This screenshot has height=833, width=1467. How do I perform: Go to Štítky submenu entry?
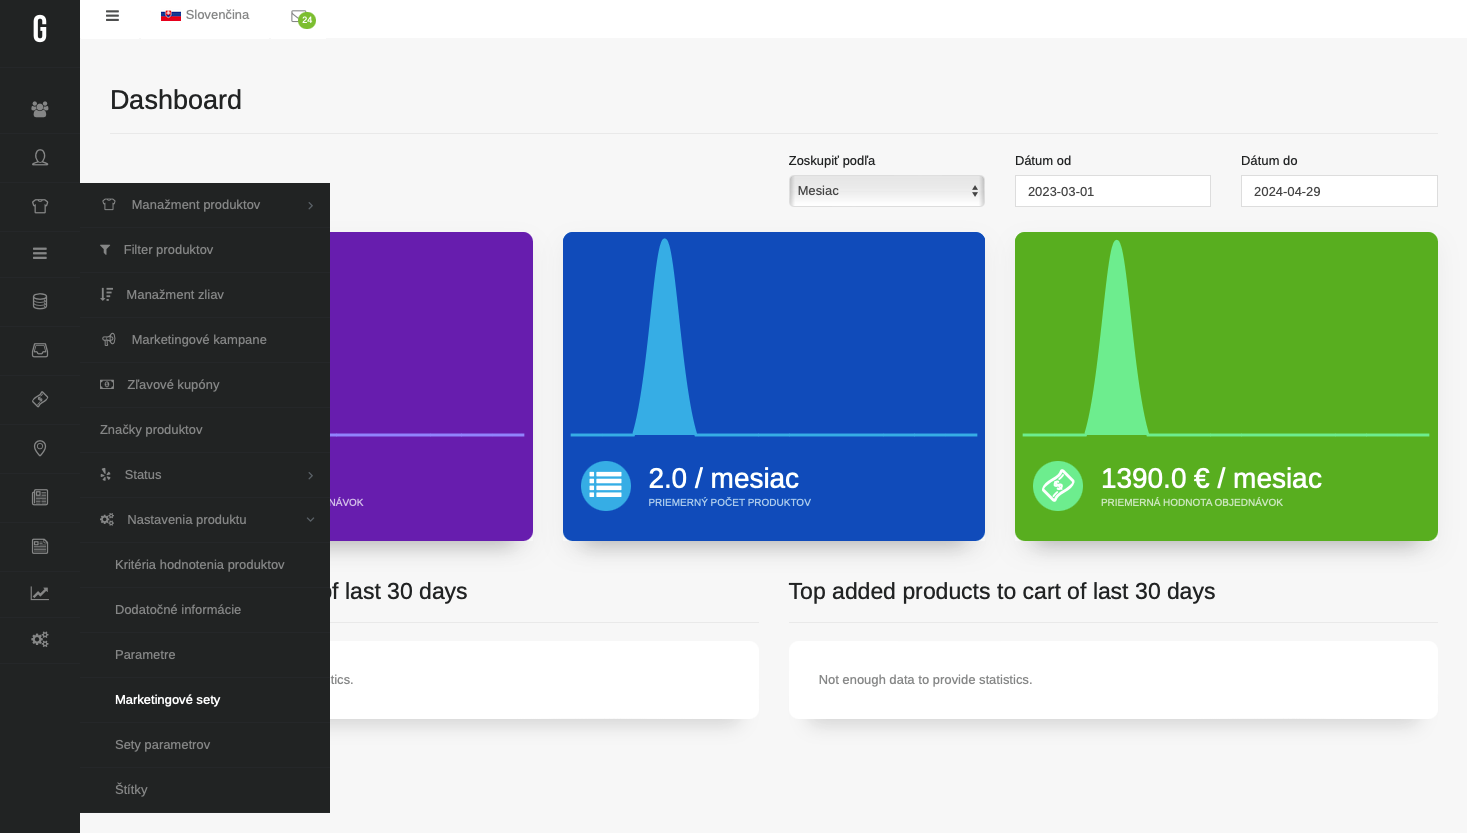(205, 790)
